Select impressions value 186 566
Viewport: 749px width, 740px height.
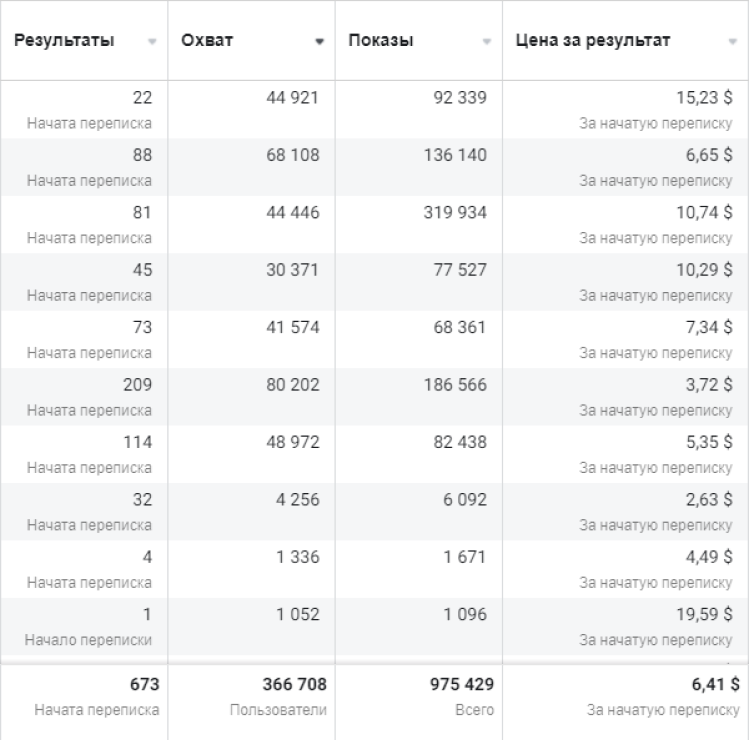coord(455,385)
